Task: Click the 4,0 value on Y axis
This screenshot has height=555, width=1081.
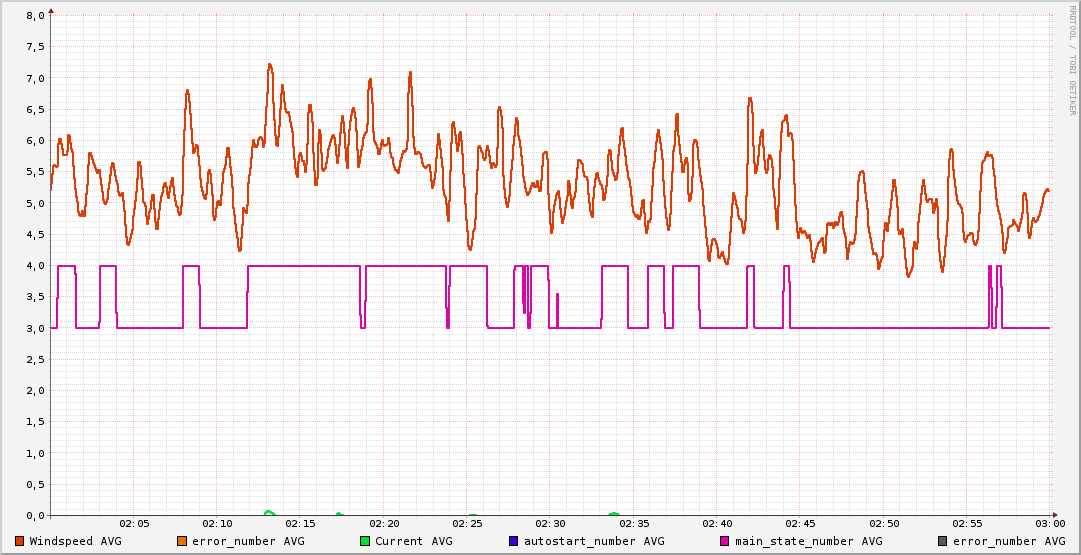Action: point(35,266)
